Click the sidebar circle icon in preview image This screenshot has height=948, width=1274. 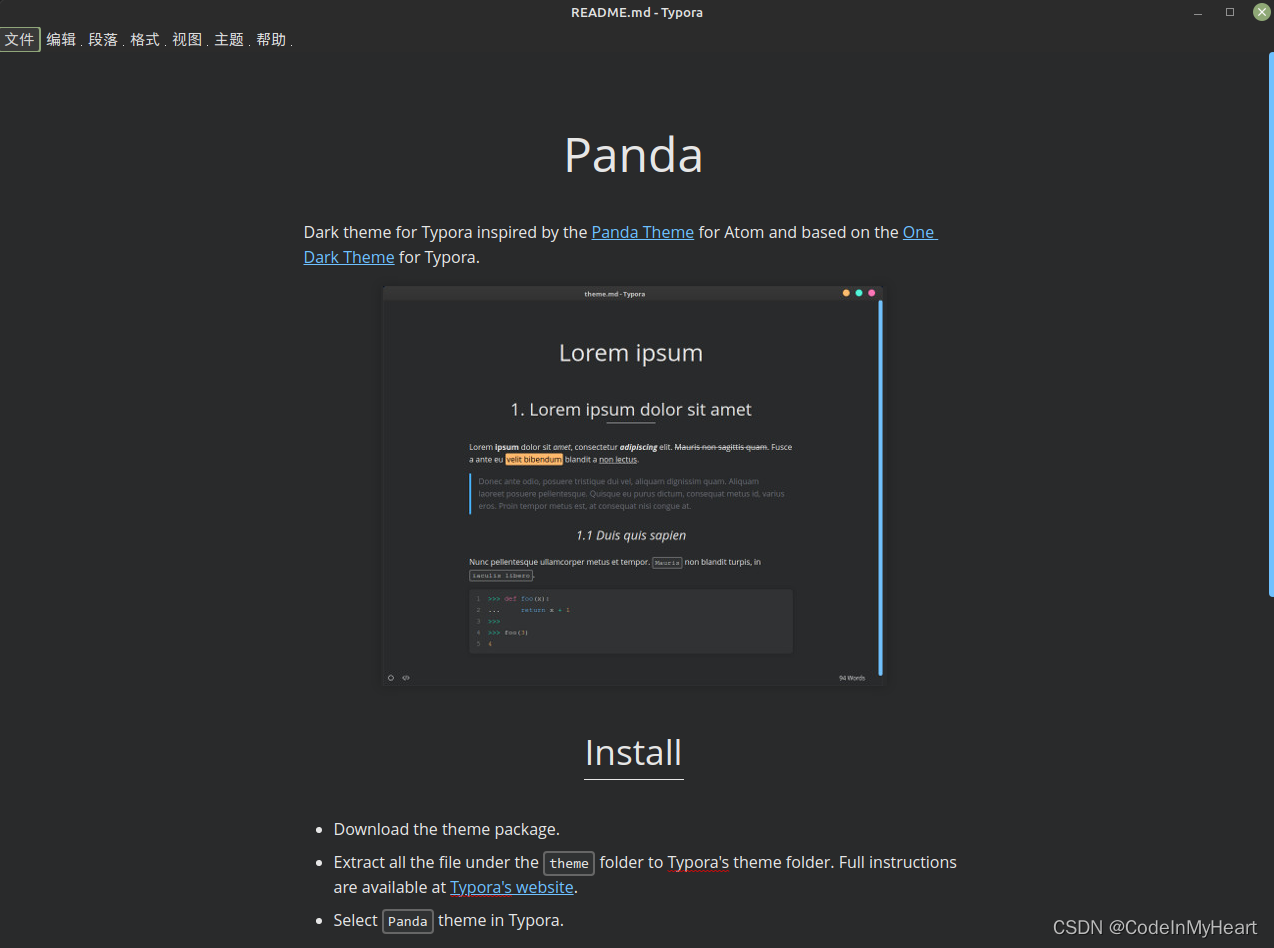click(391, 678)
